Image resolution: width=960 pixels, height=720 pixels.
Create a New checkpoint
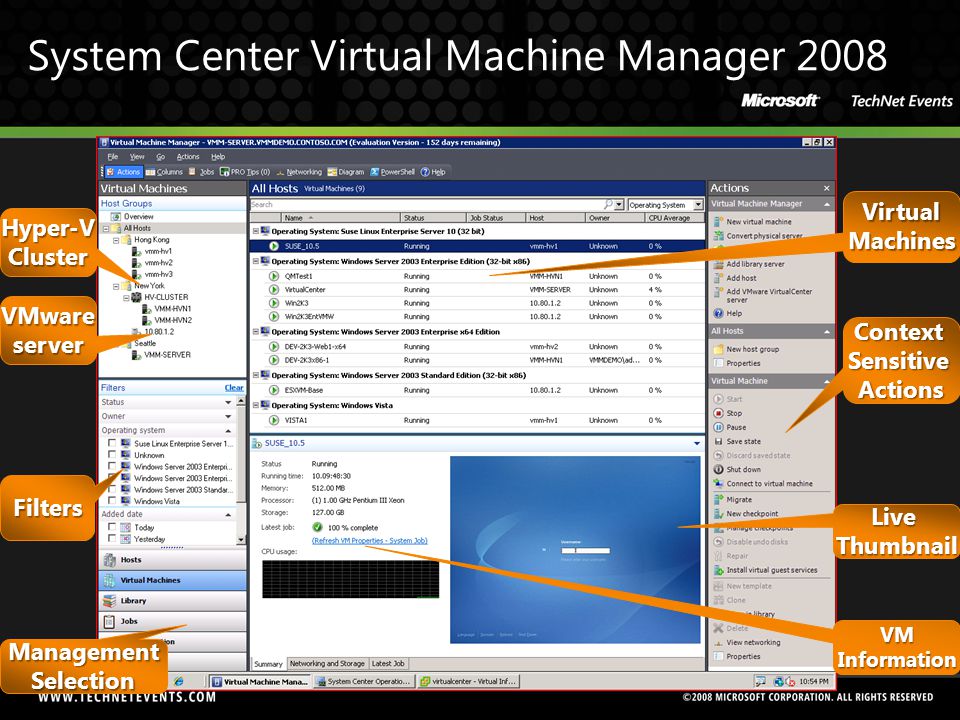[x=746, y=514]
